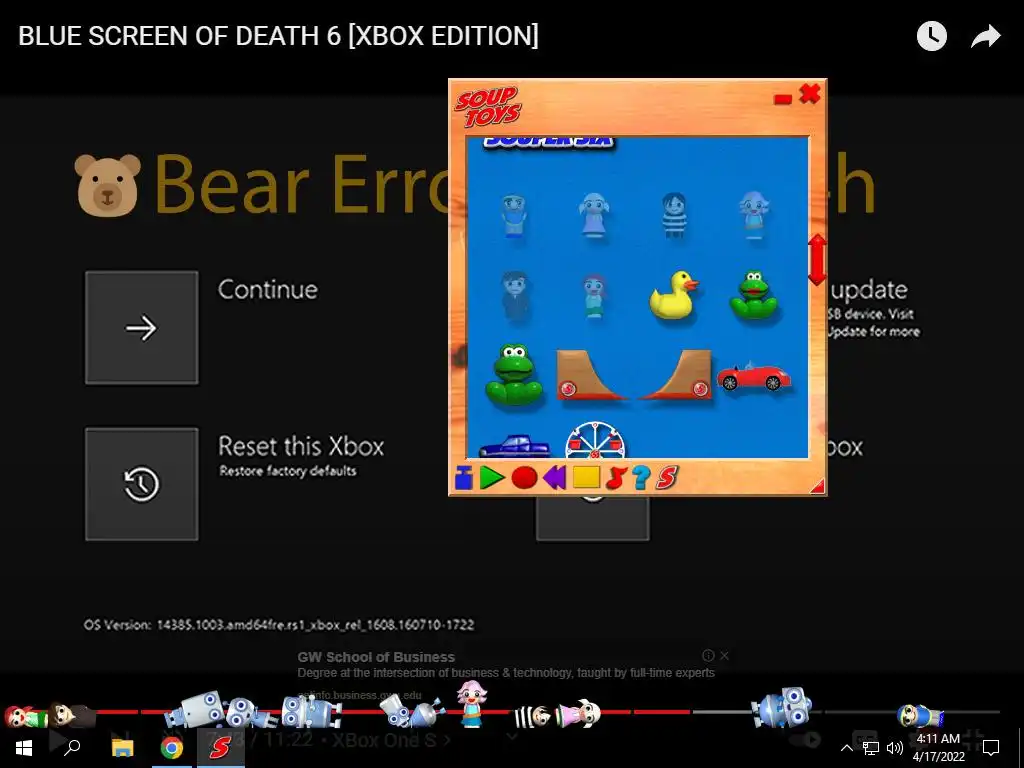Select the Ferris wheel toy

[595, 440]
